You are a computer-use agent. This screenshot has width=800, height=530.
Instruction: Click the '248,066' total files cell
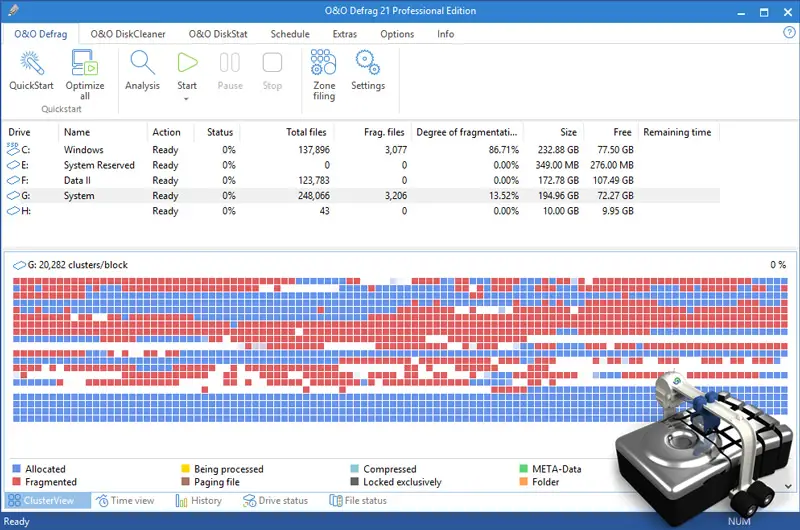tap(314, 196)
